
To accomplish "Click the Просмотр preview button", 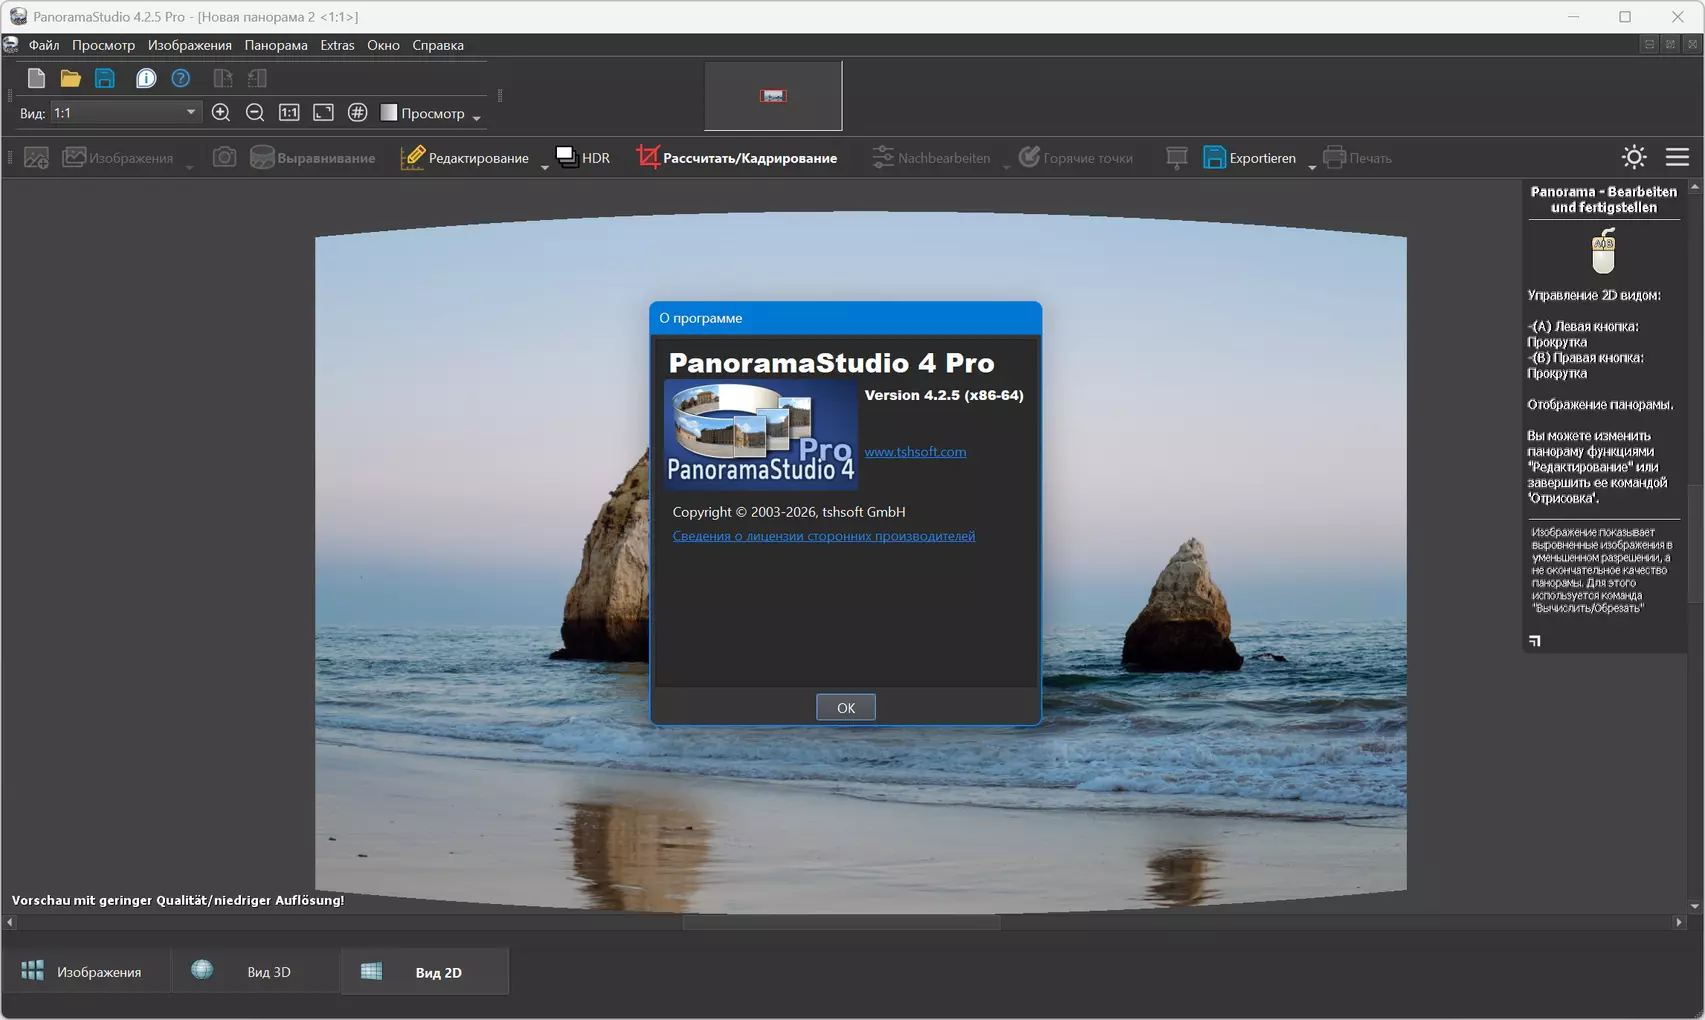I will point(423,113).
